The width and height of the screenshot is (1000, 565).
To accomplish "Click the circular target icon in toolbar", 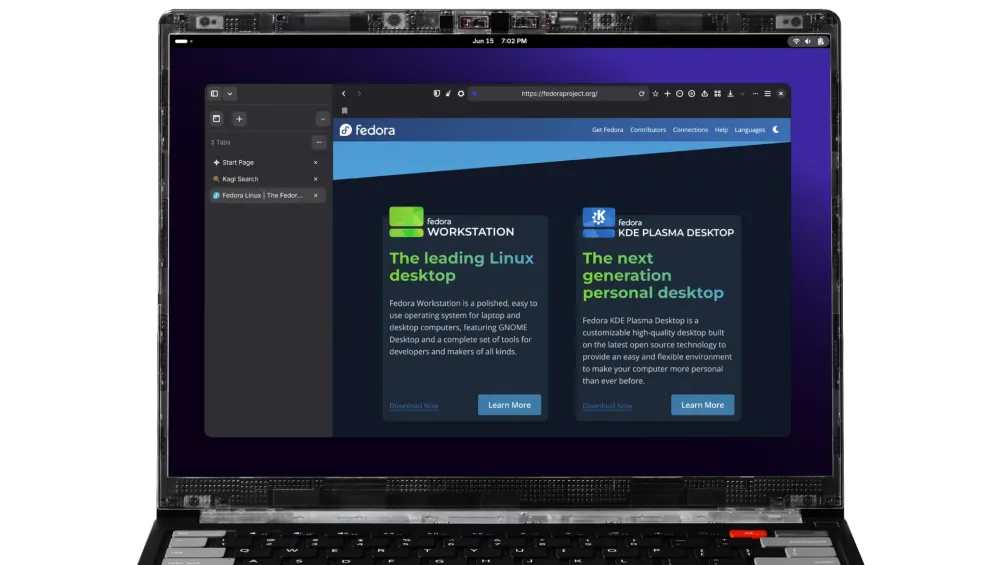I will point(691,94).
